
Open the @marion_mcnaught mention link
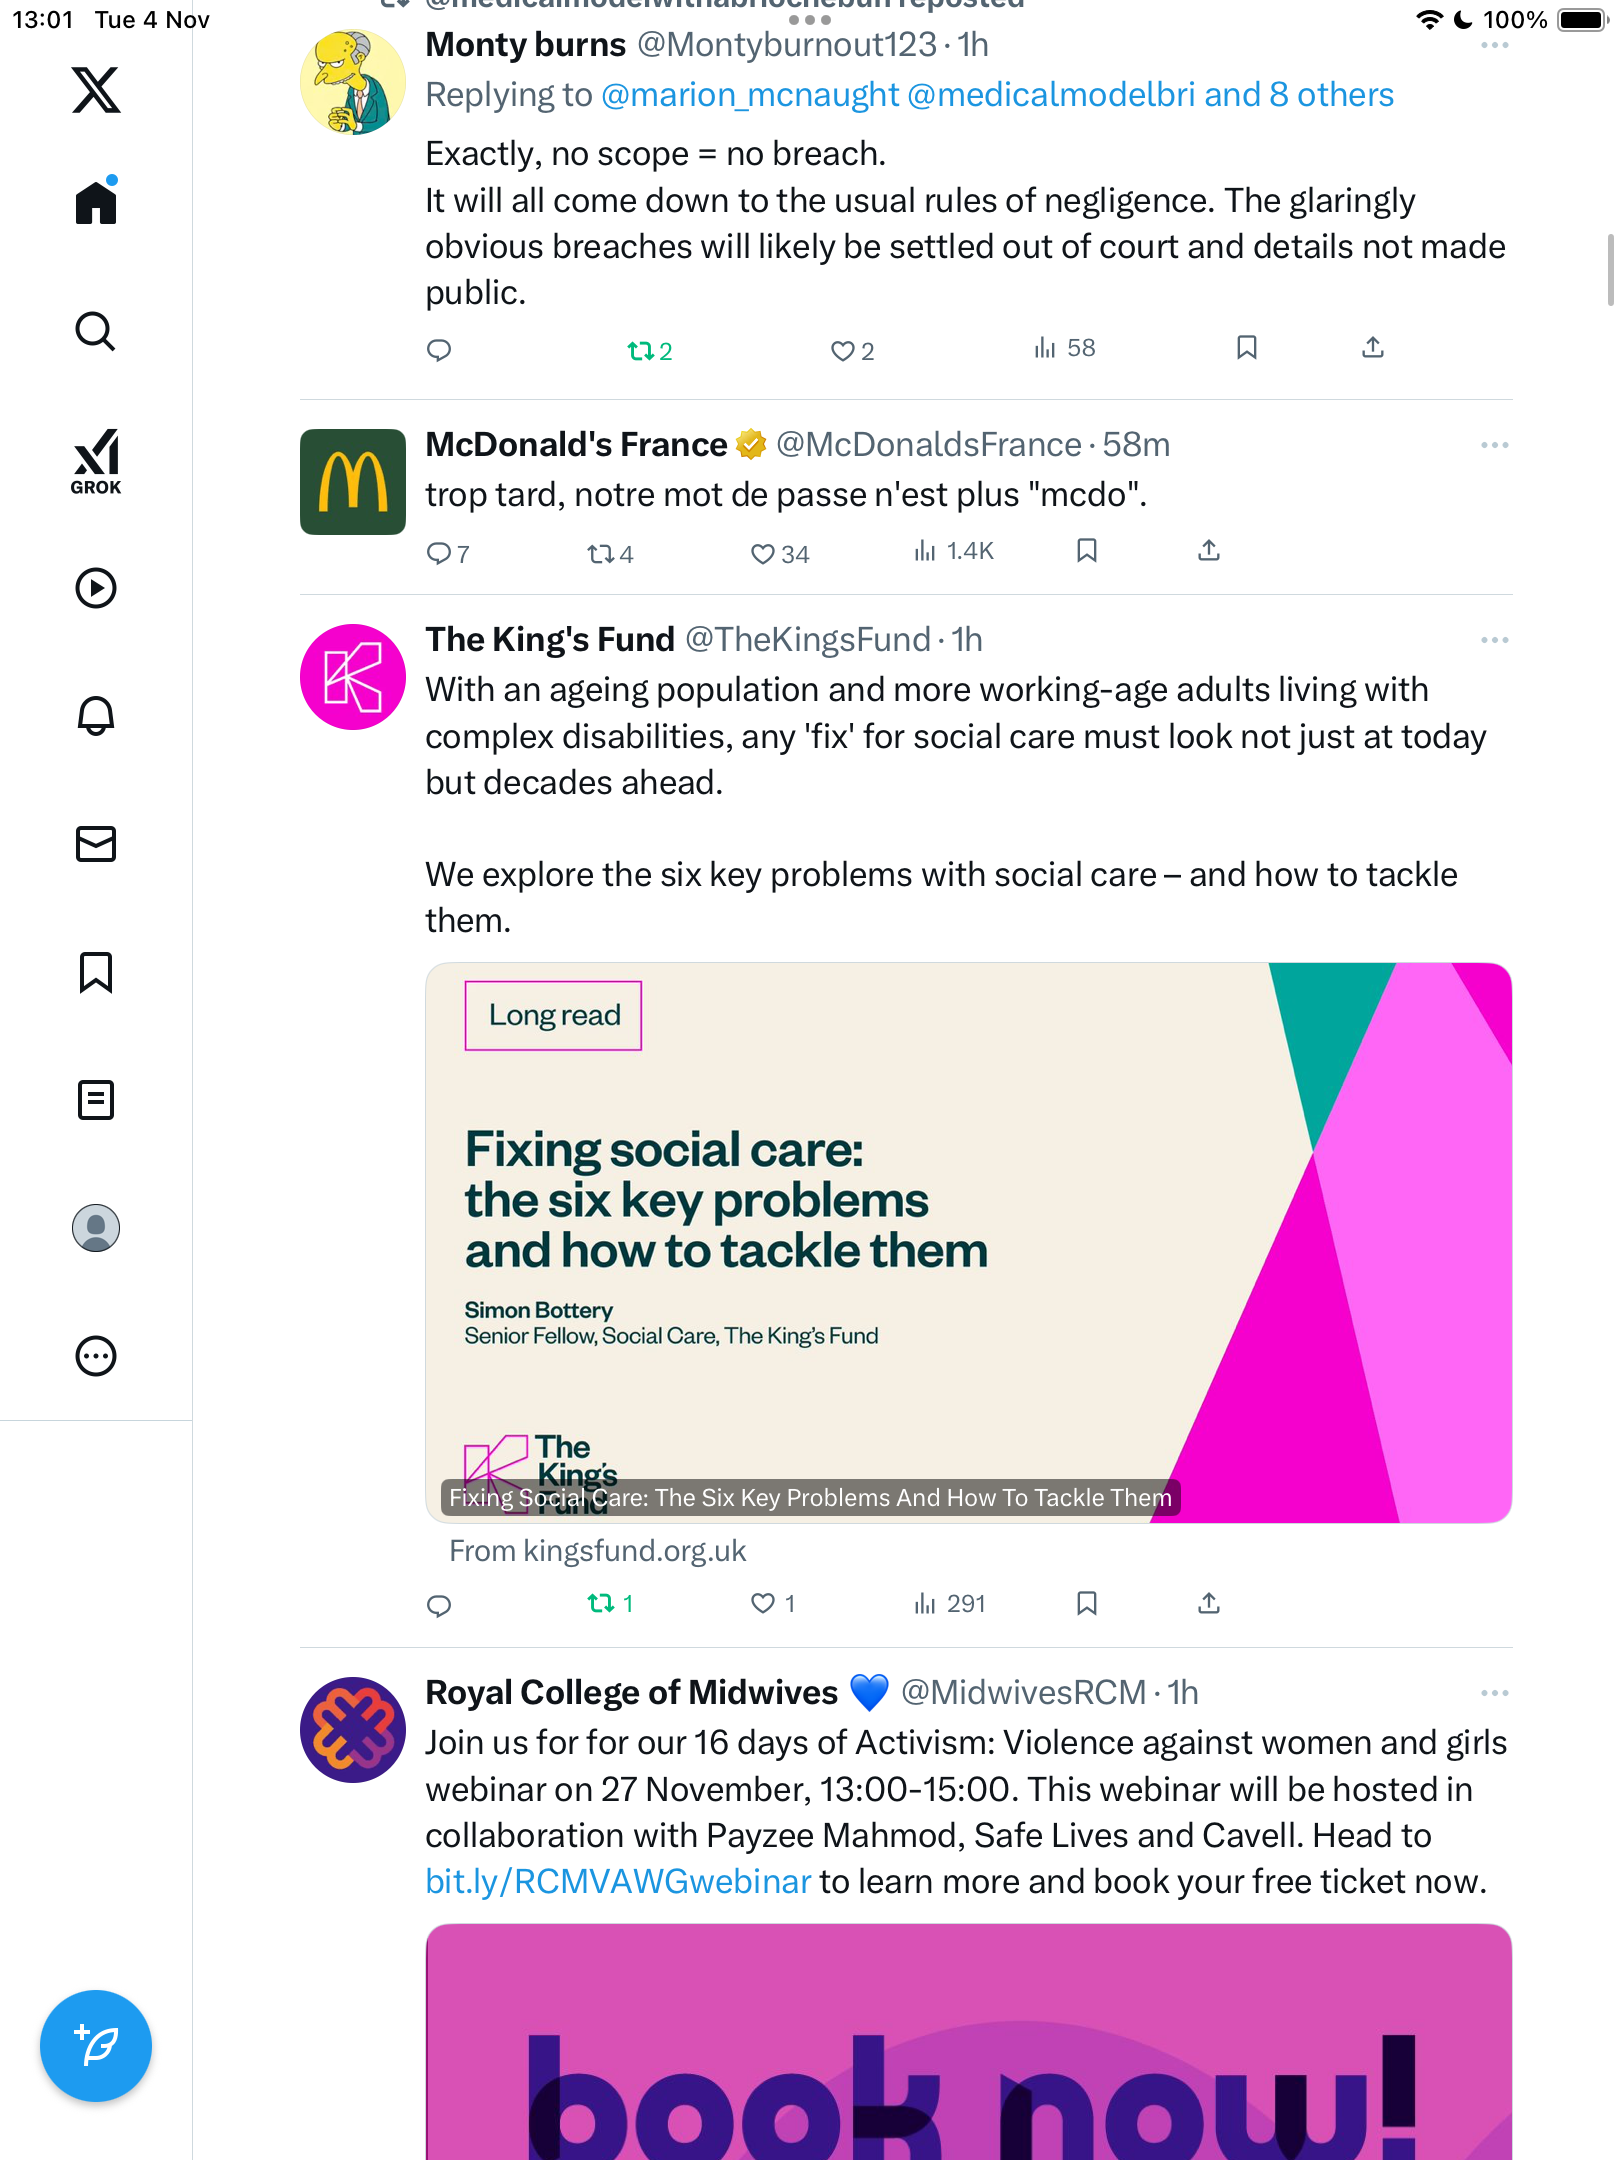[x=750, y=95]
